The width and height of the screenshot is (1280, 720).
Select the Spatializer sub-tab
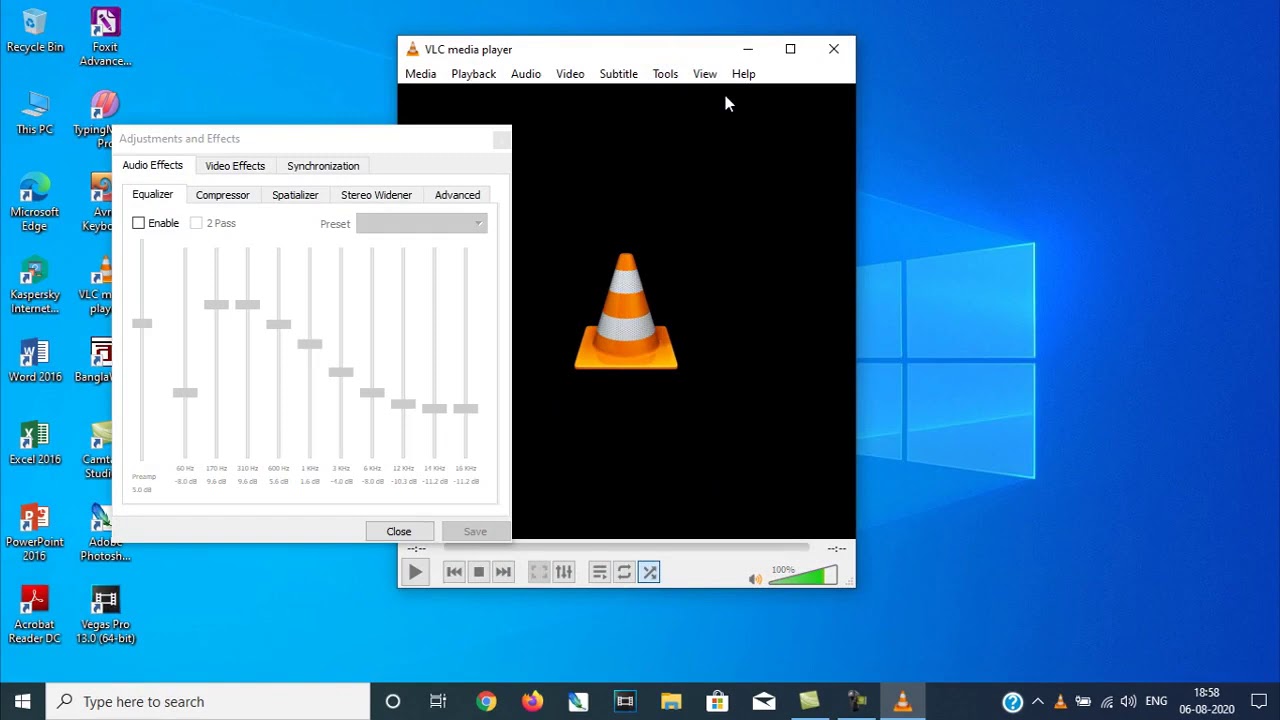(295, 195)
